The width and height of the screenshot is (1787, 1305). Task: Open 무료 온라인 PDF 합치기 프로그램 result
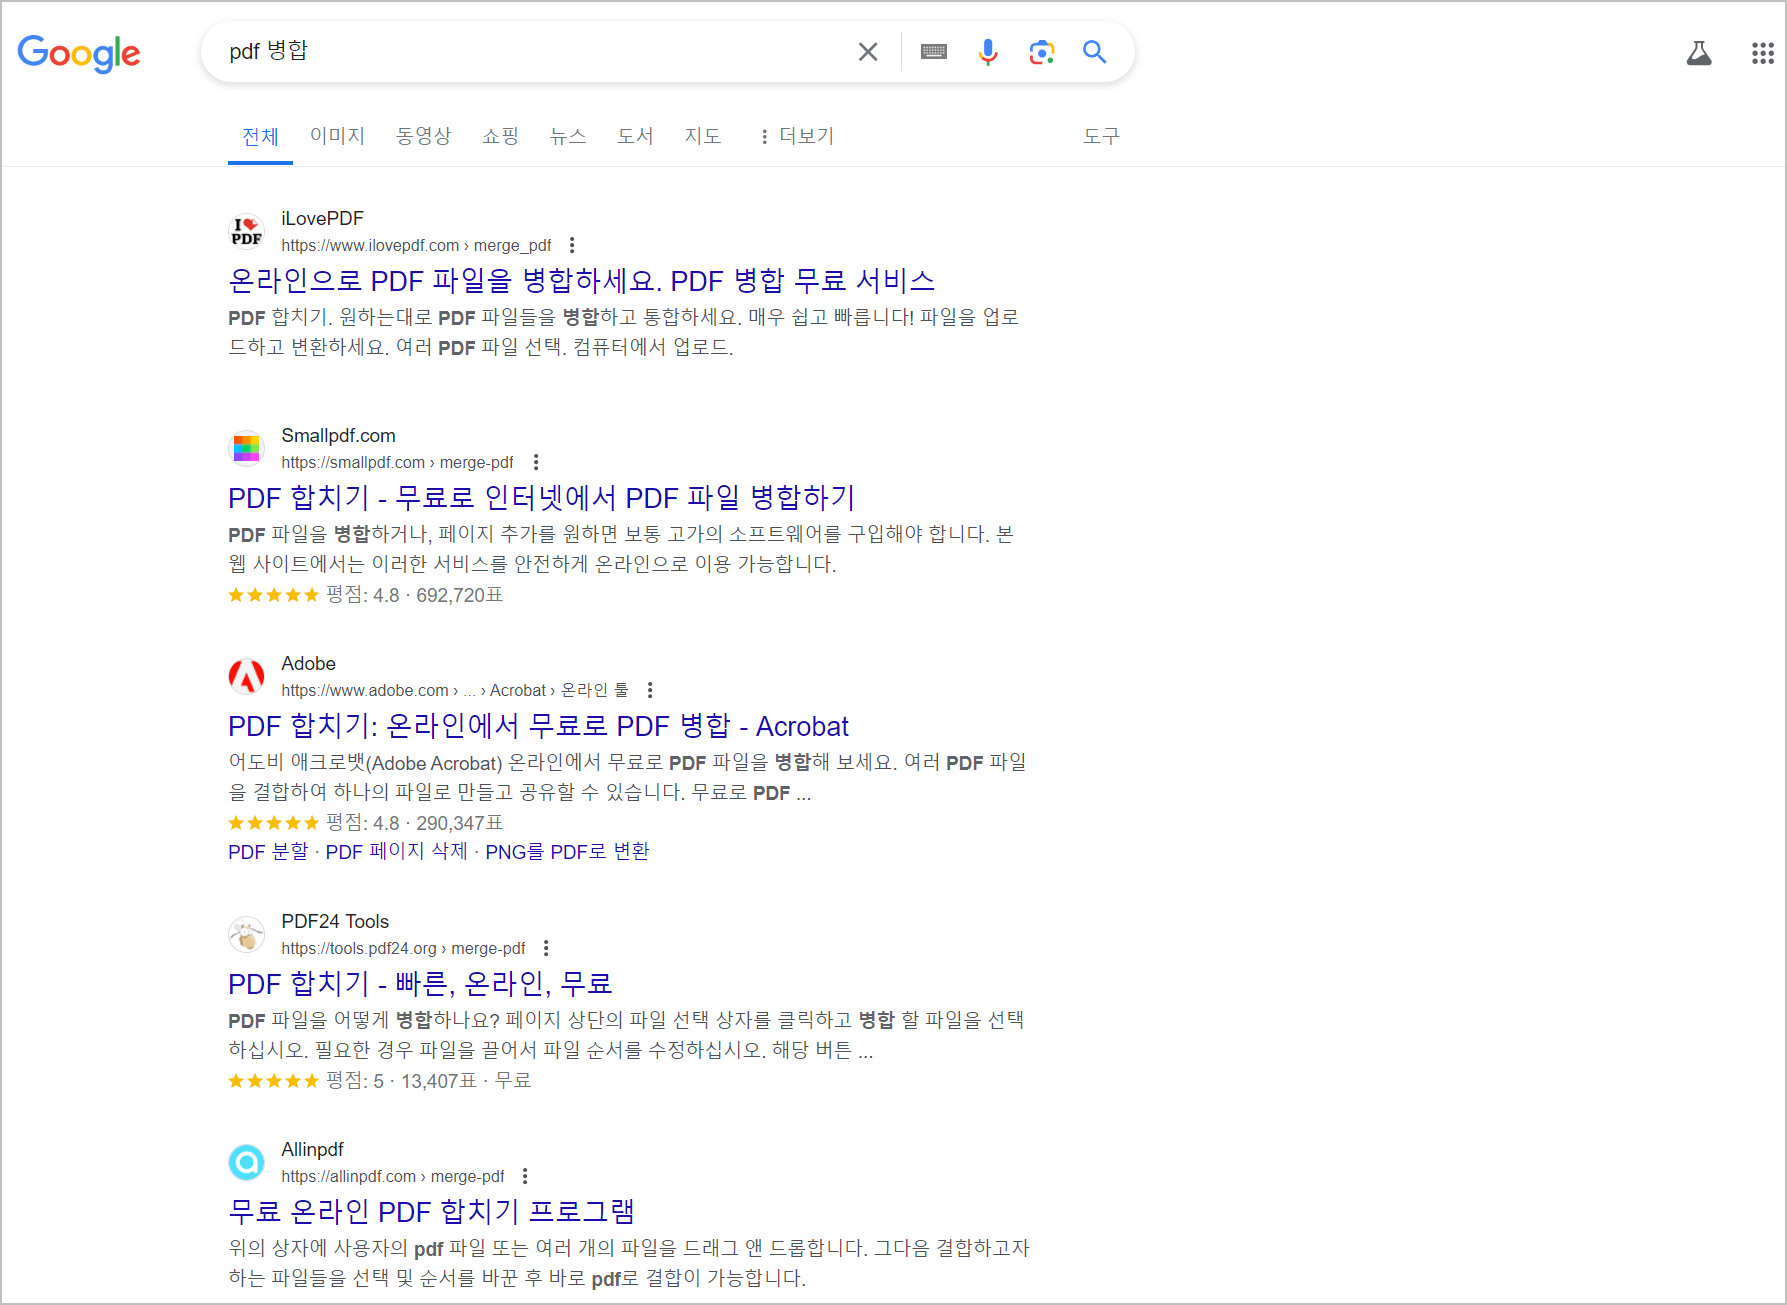(431, 1212)
